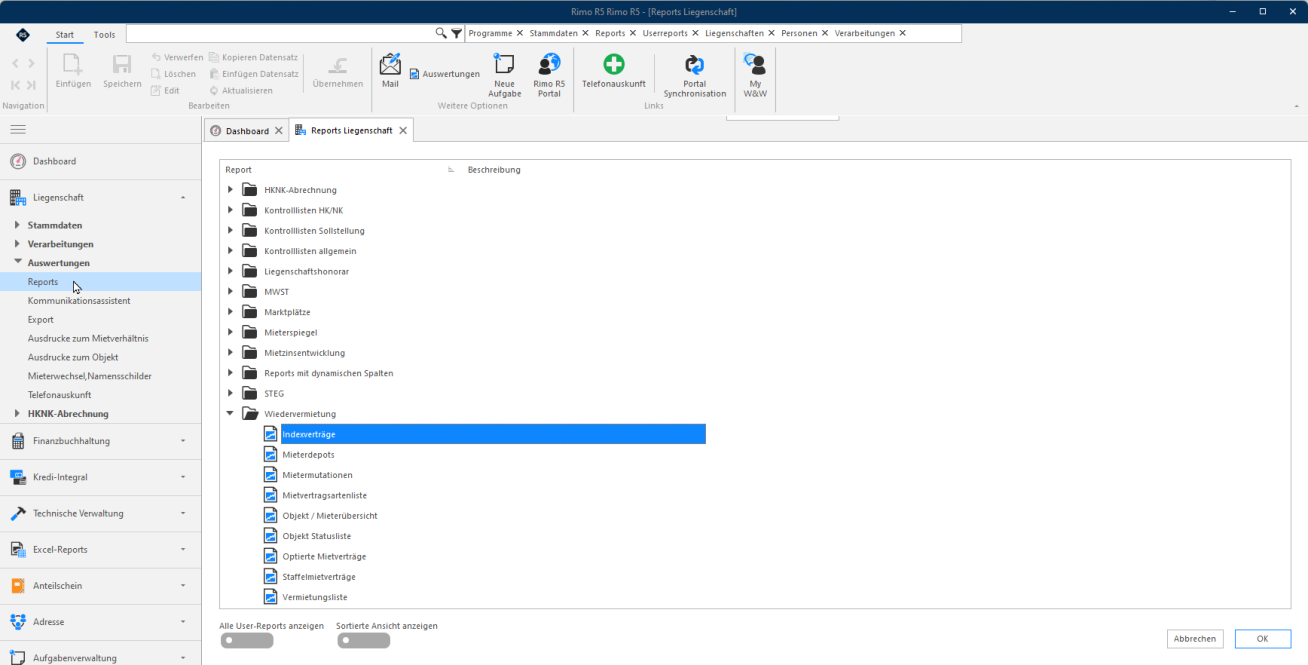Click the OK button
The width and height of the screenshot is (1308, 665).
(1262, 639)
